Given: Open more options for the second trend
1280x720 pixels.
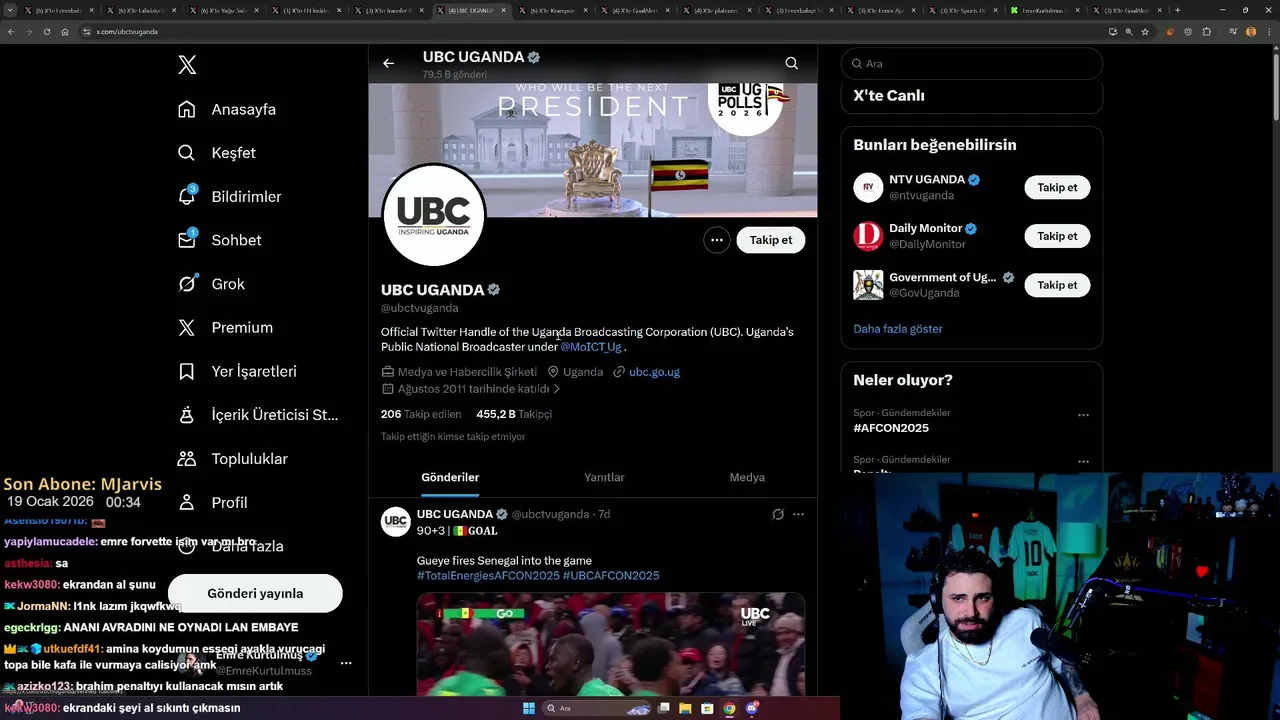Looking at the screenshot, I should pyautogui.click(x=1083, y=462).
